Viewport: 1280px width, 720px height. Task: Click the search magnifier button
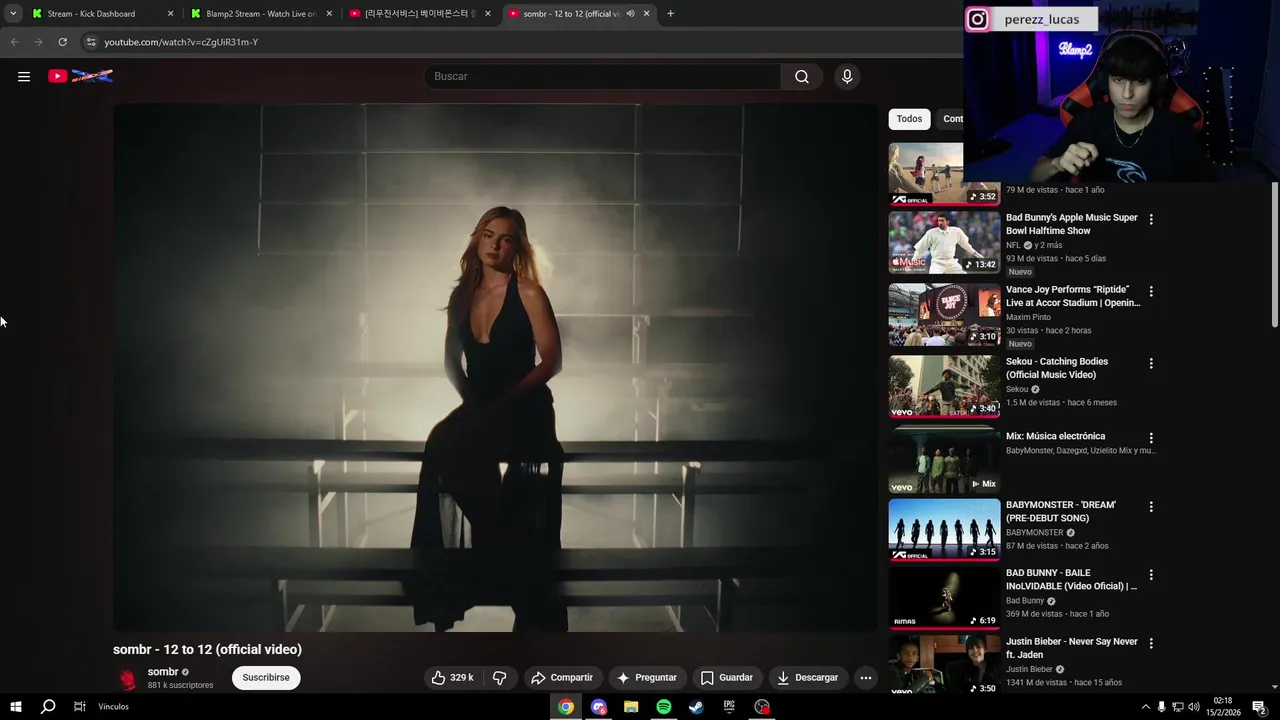pos(802,76)
